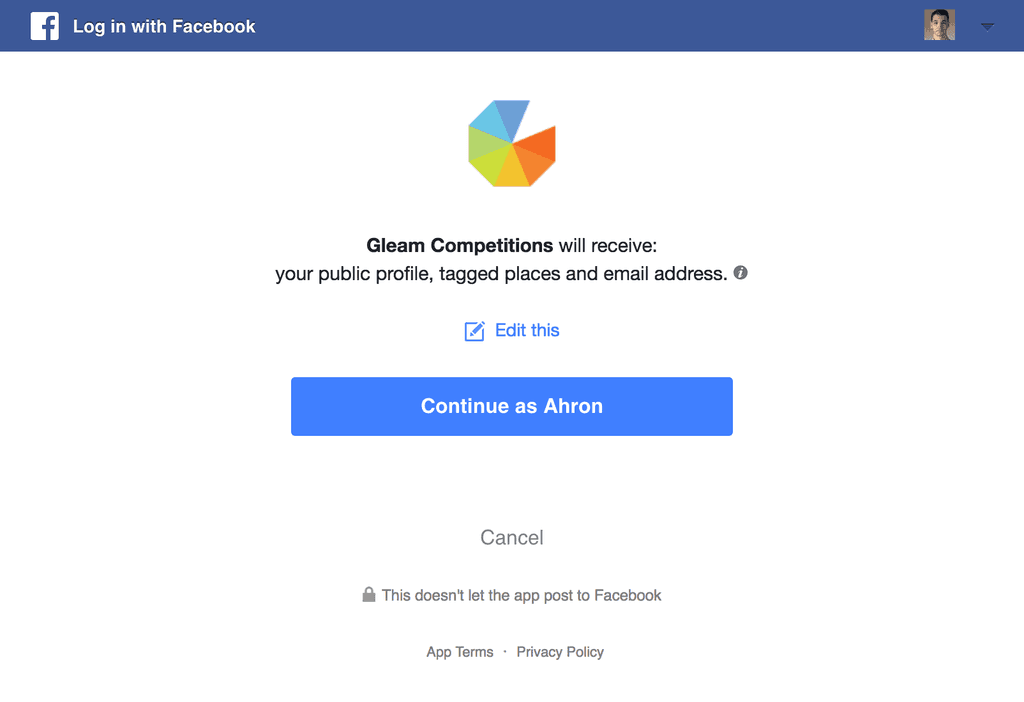Click the info icon beside email address
The image size is (1024, 702).
pyautogui.click(x=740, y=272)
